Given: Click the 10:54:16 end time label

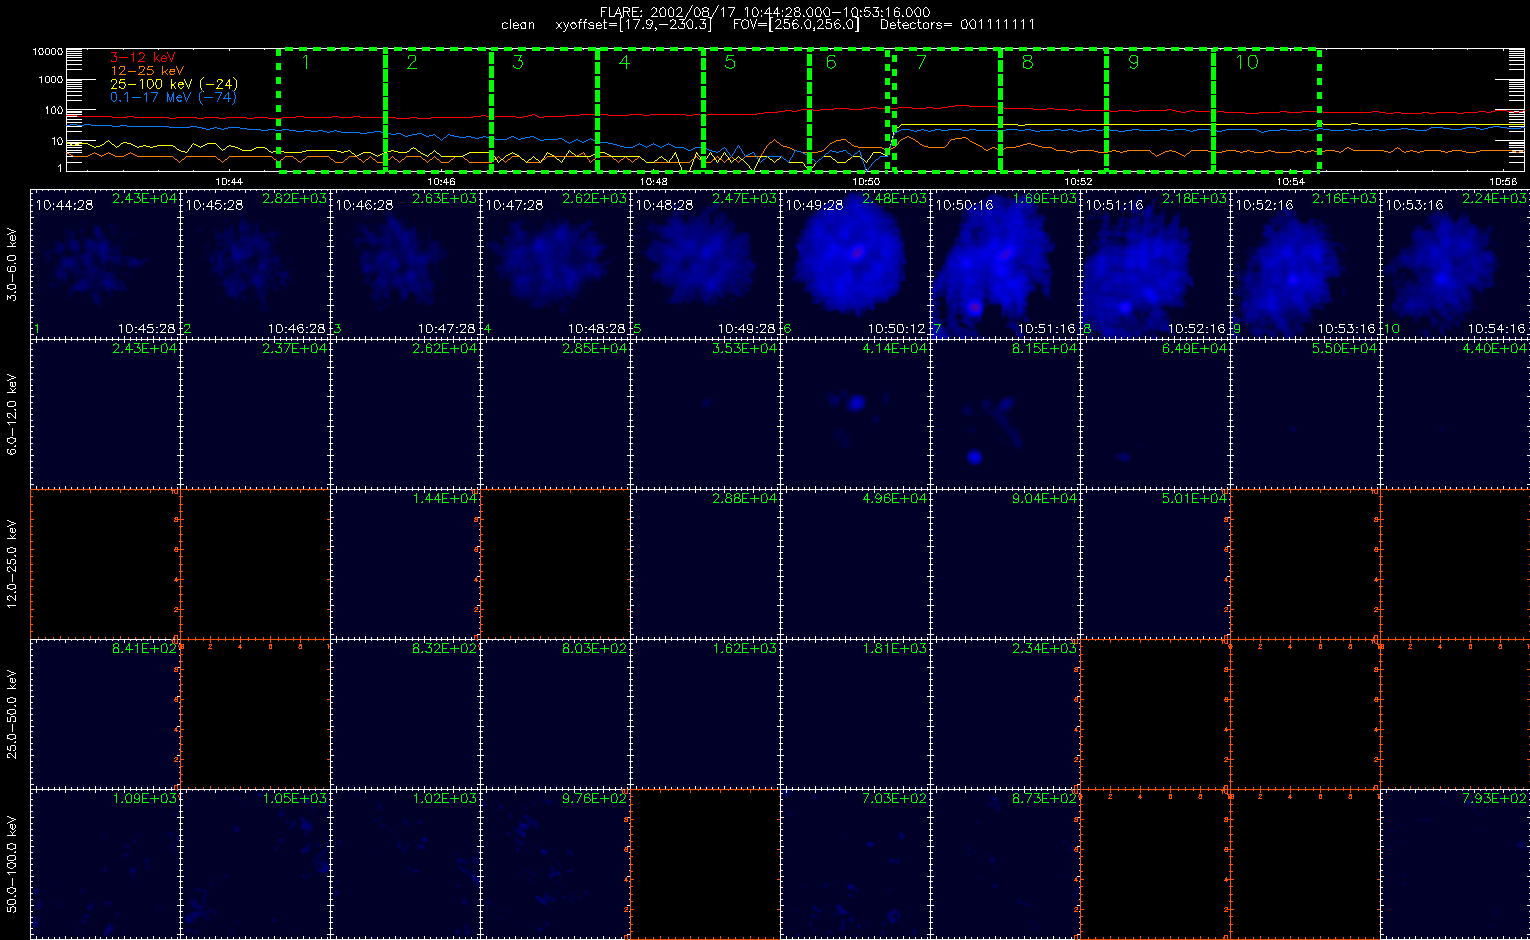Looking at the screenshot, I should (x=1497, y=328).
